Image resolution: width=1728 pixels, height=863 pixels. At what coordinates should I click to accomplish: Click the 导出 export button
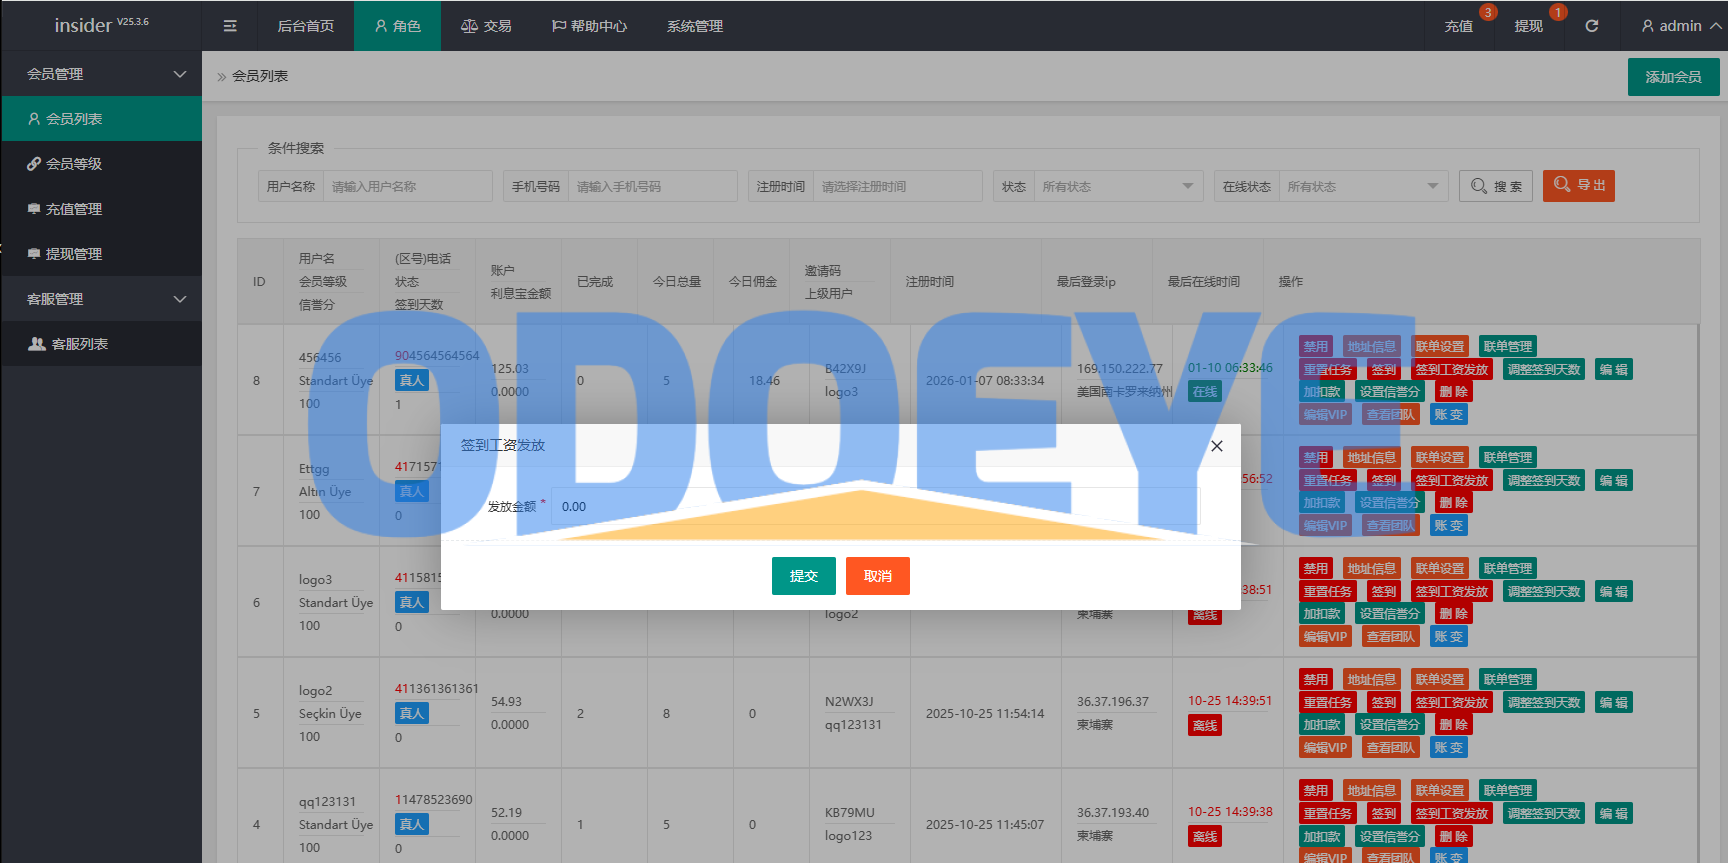[1578, 186]
